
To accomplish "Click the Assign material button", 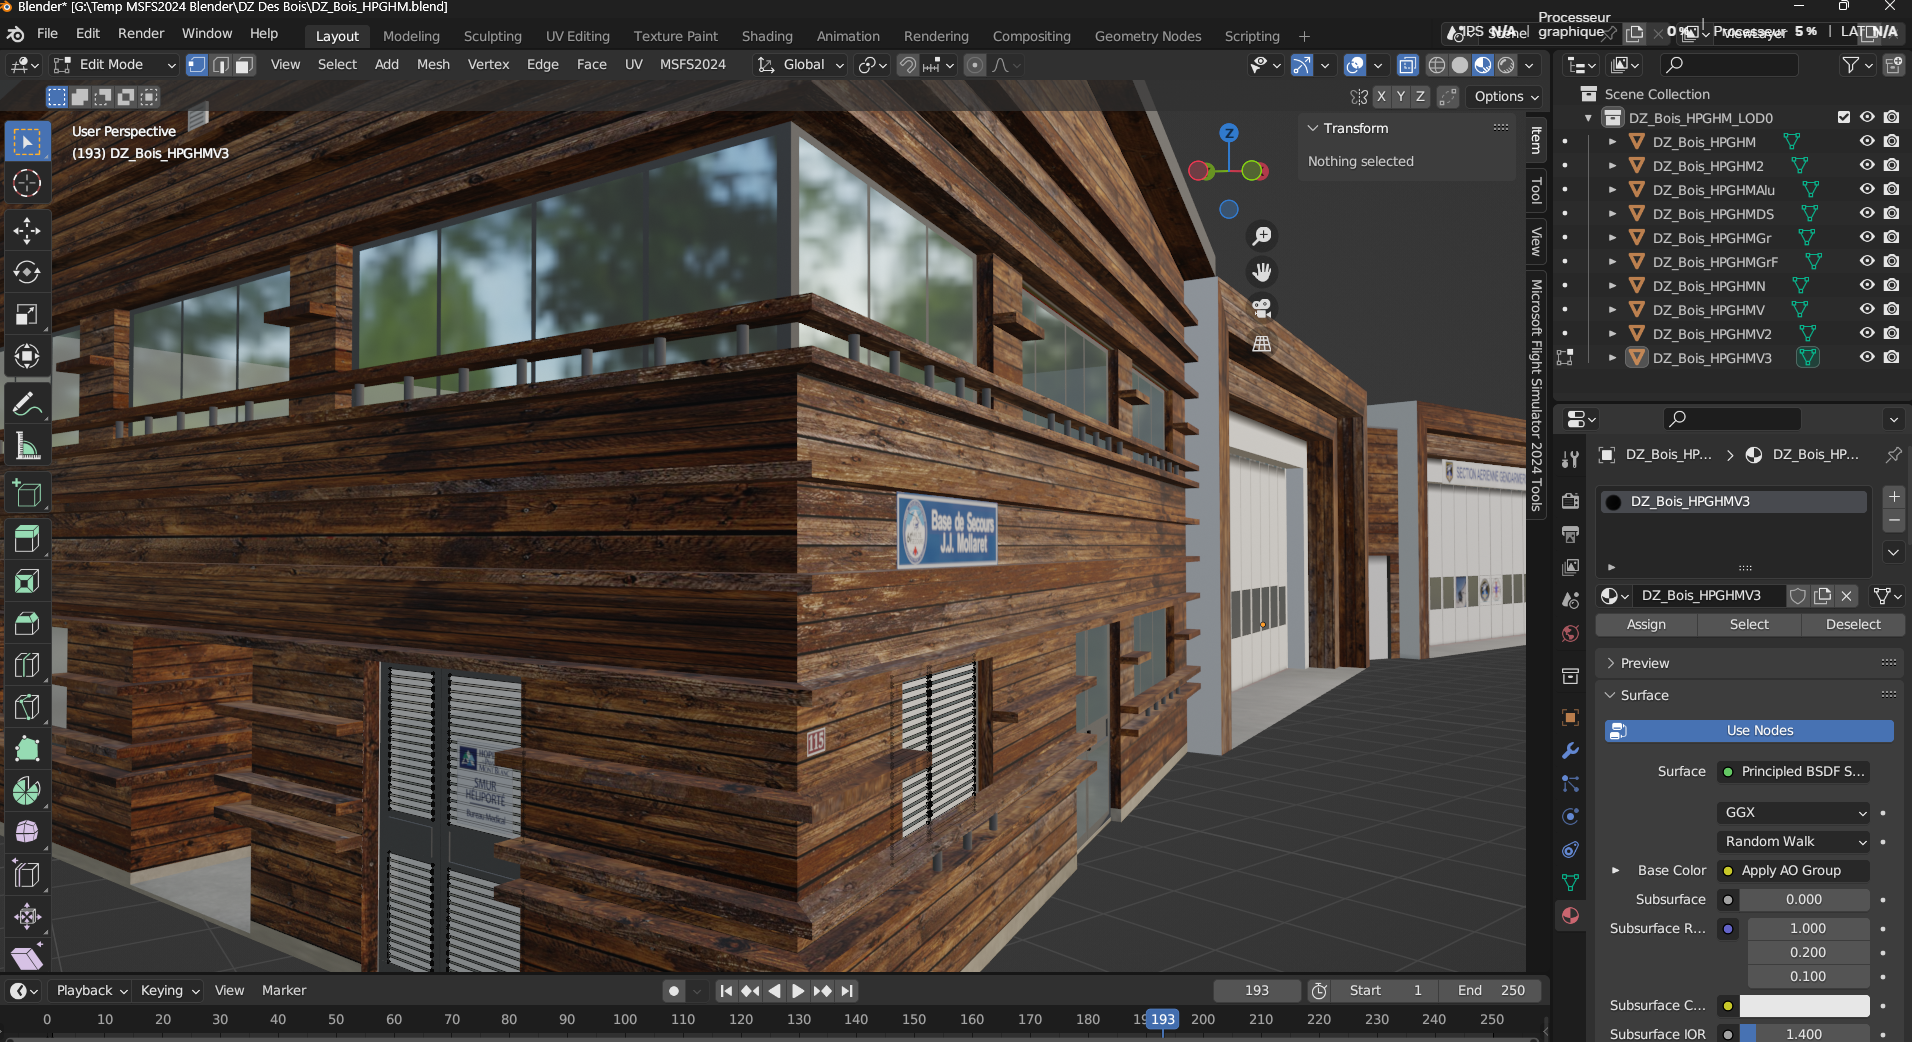I will point(1646,624).
